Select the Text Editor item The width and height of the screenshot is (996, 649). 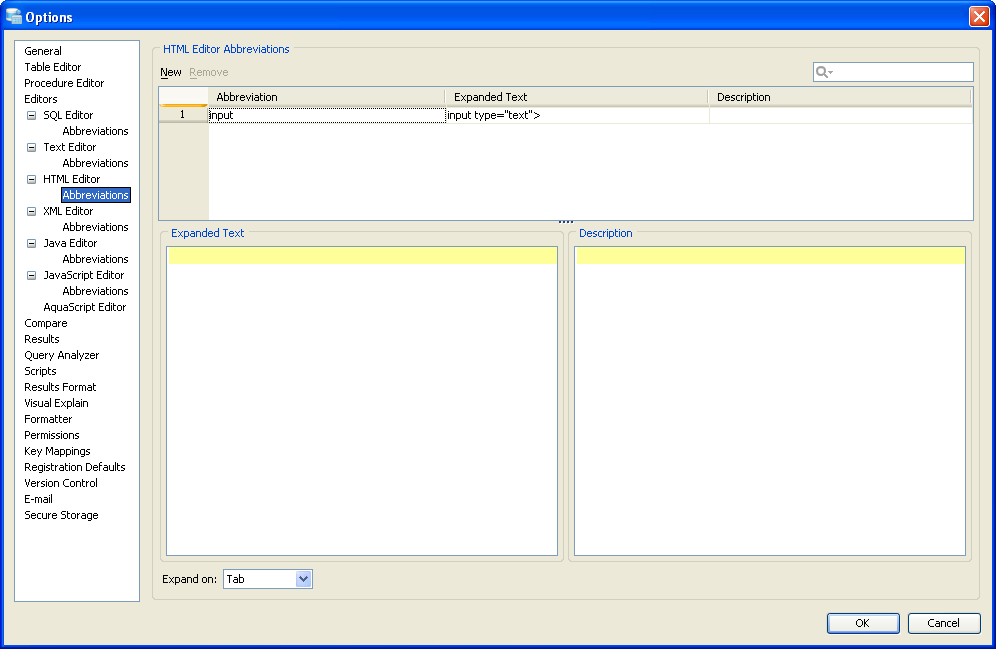[69, 147]
